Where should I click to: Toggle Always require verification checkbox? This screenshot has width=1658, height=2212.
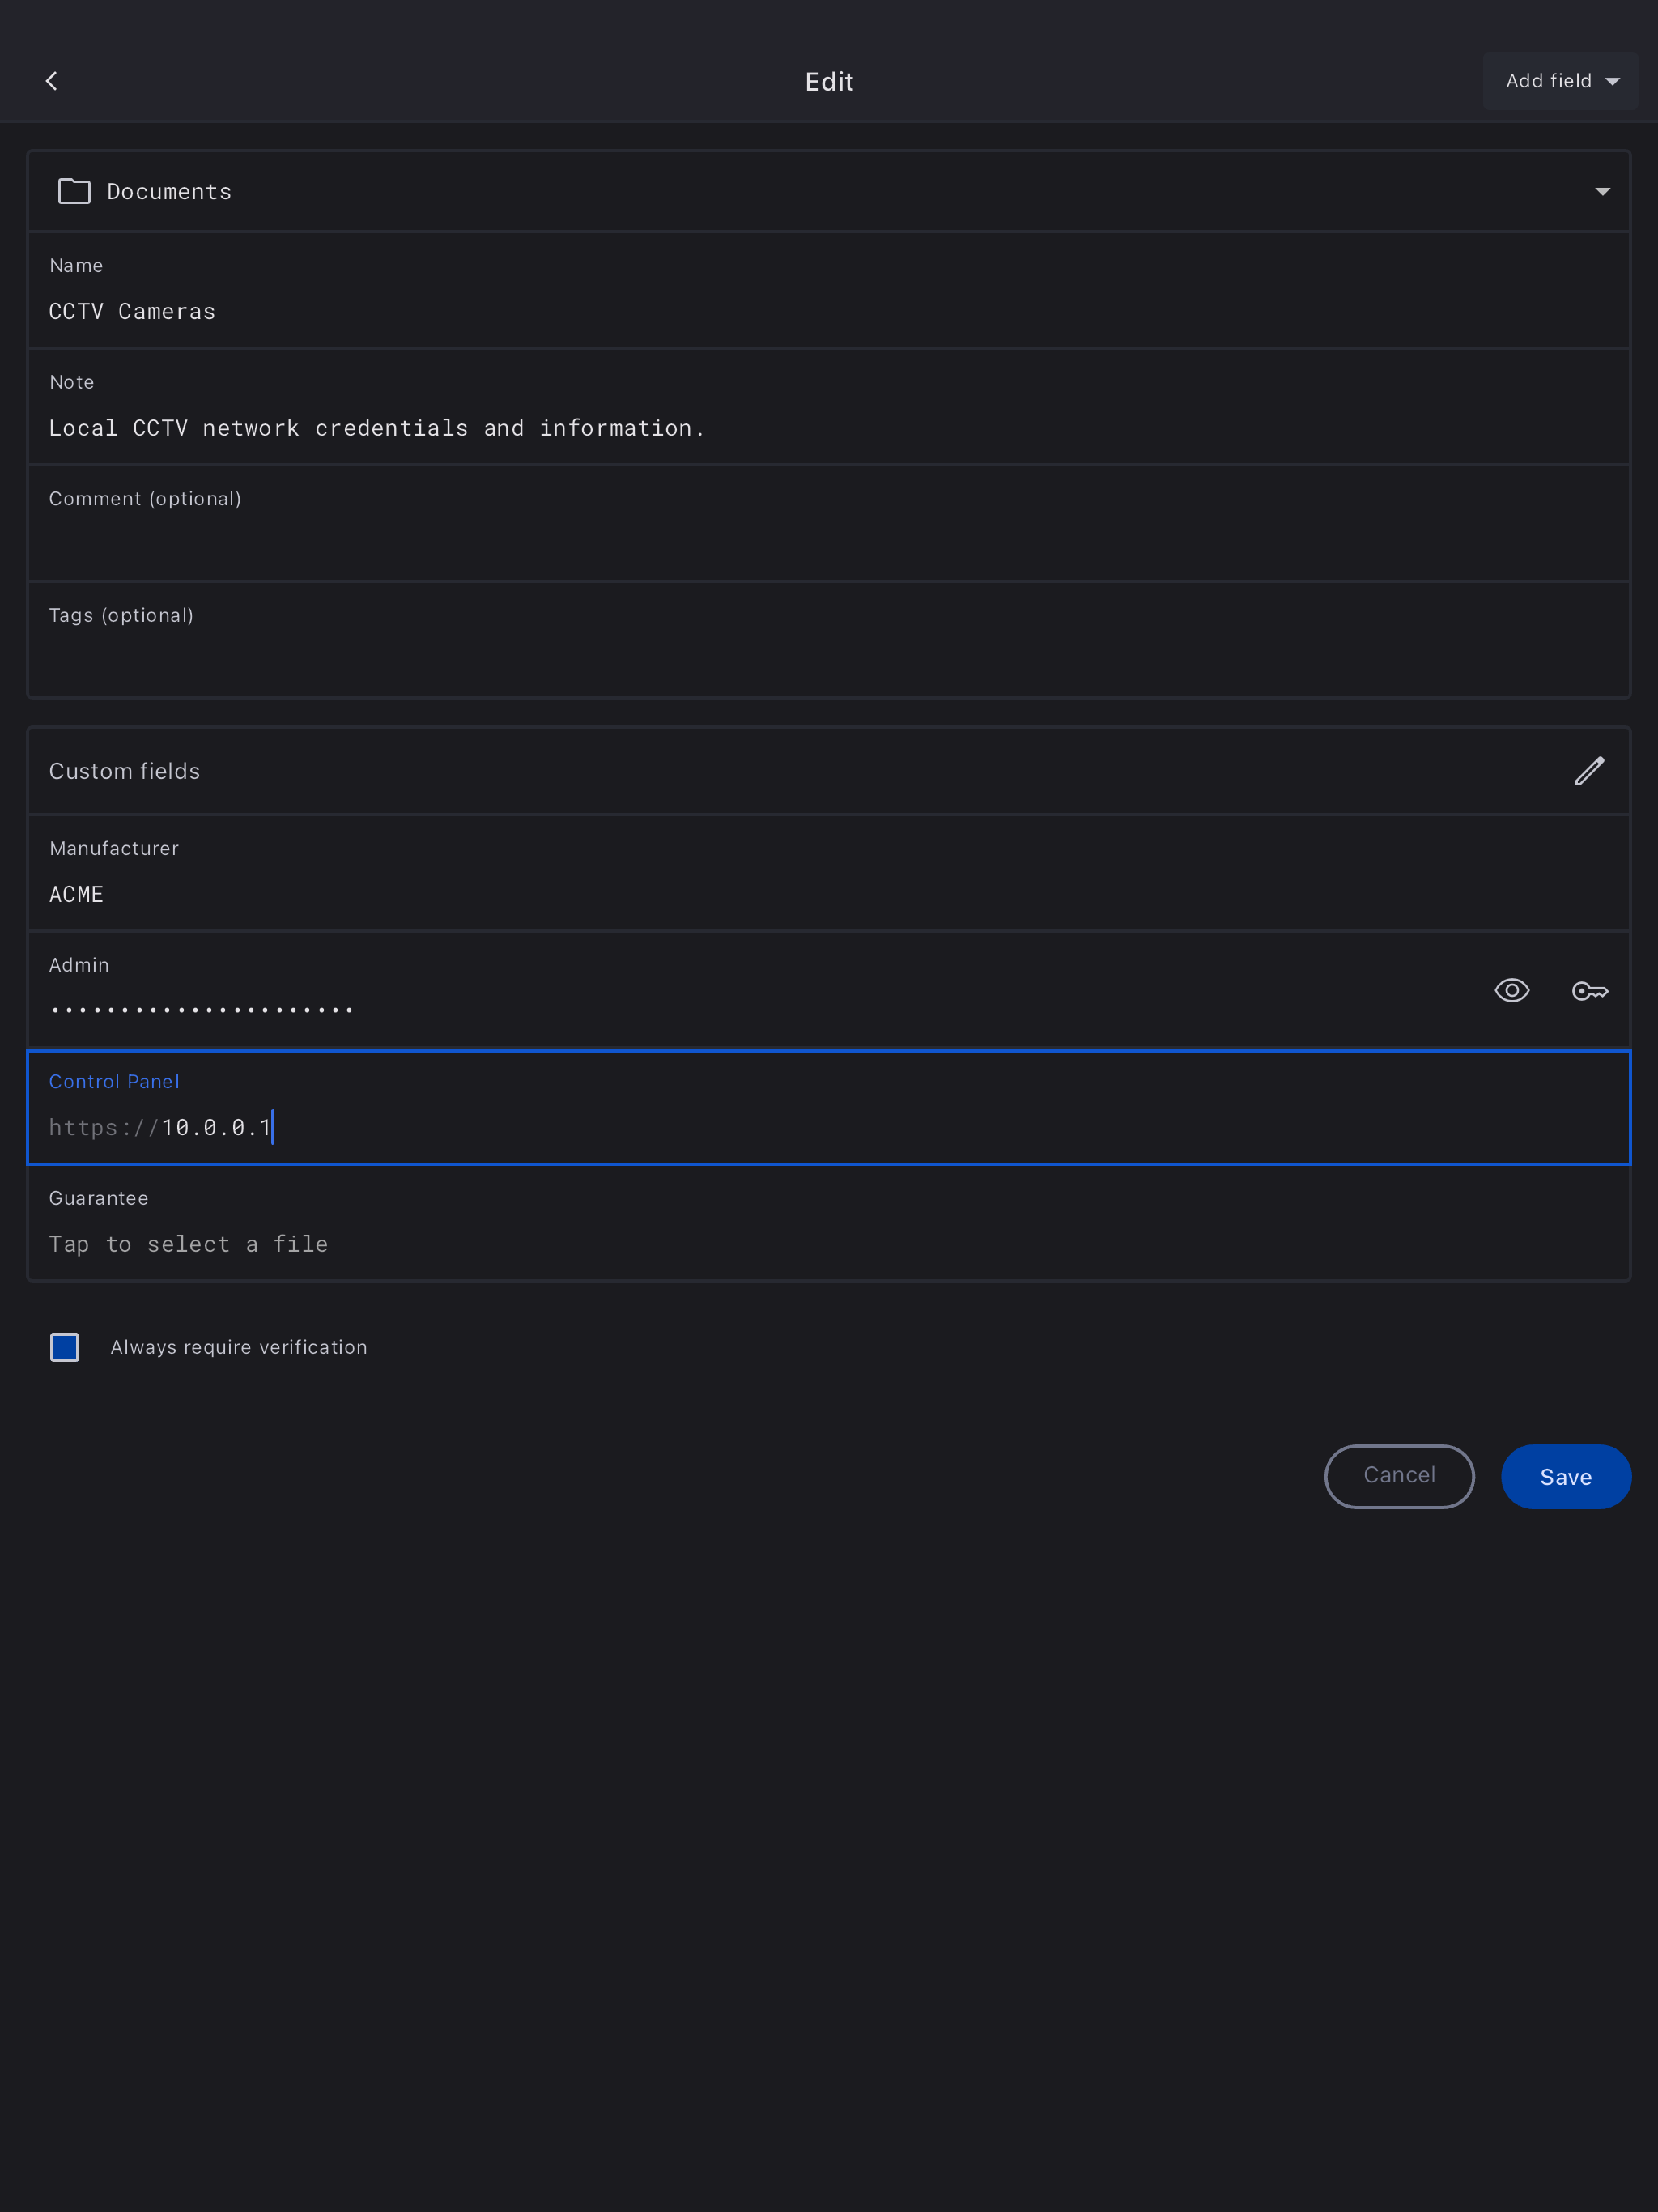[65, 1347]
